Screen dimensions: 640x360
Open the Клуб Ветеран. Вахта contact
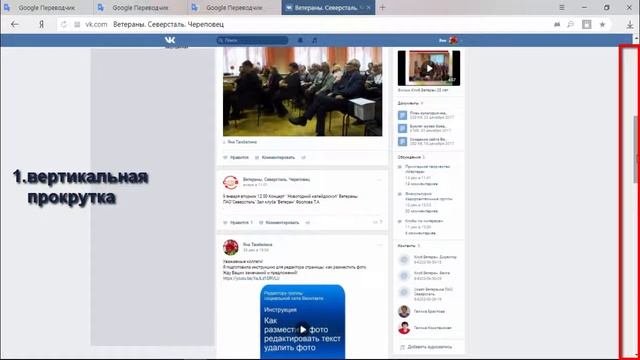point(432,273)
